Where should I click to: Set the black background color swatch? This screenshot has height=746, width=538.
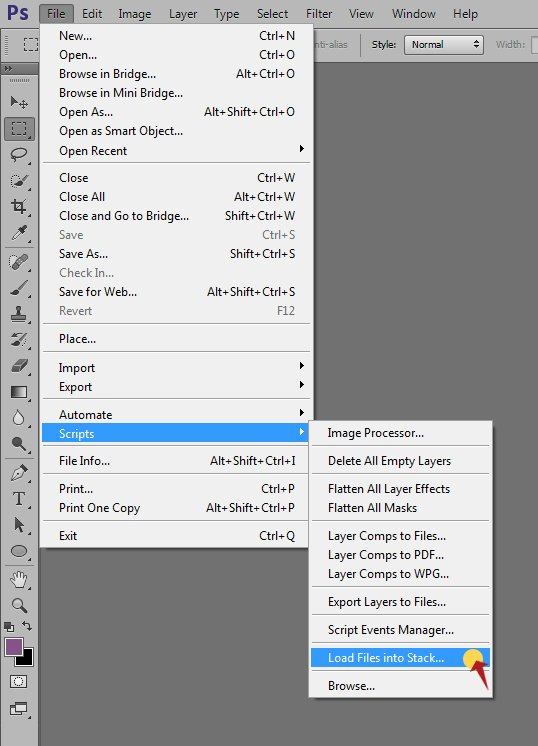[27, 659]
